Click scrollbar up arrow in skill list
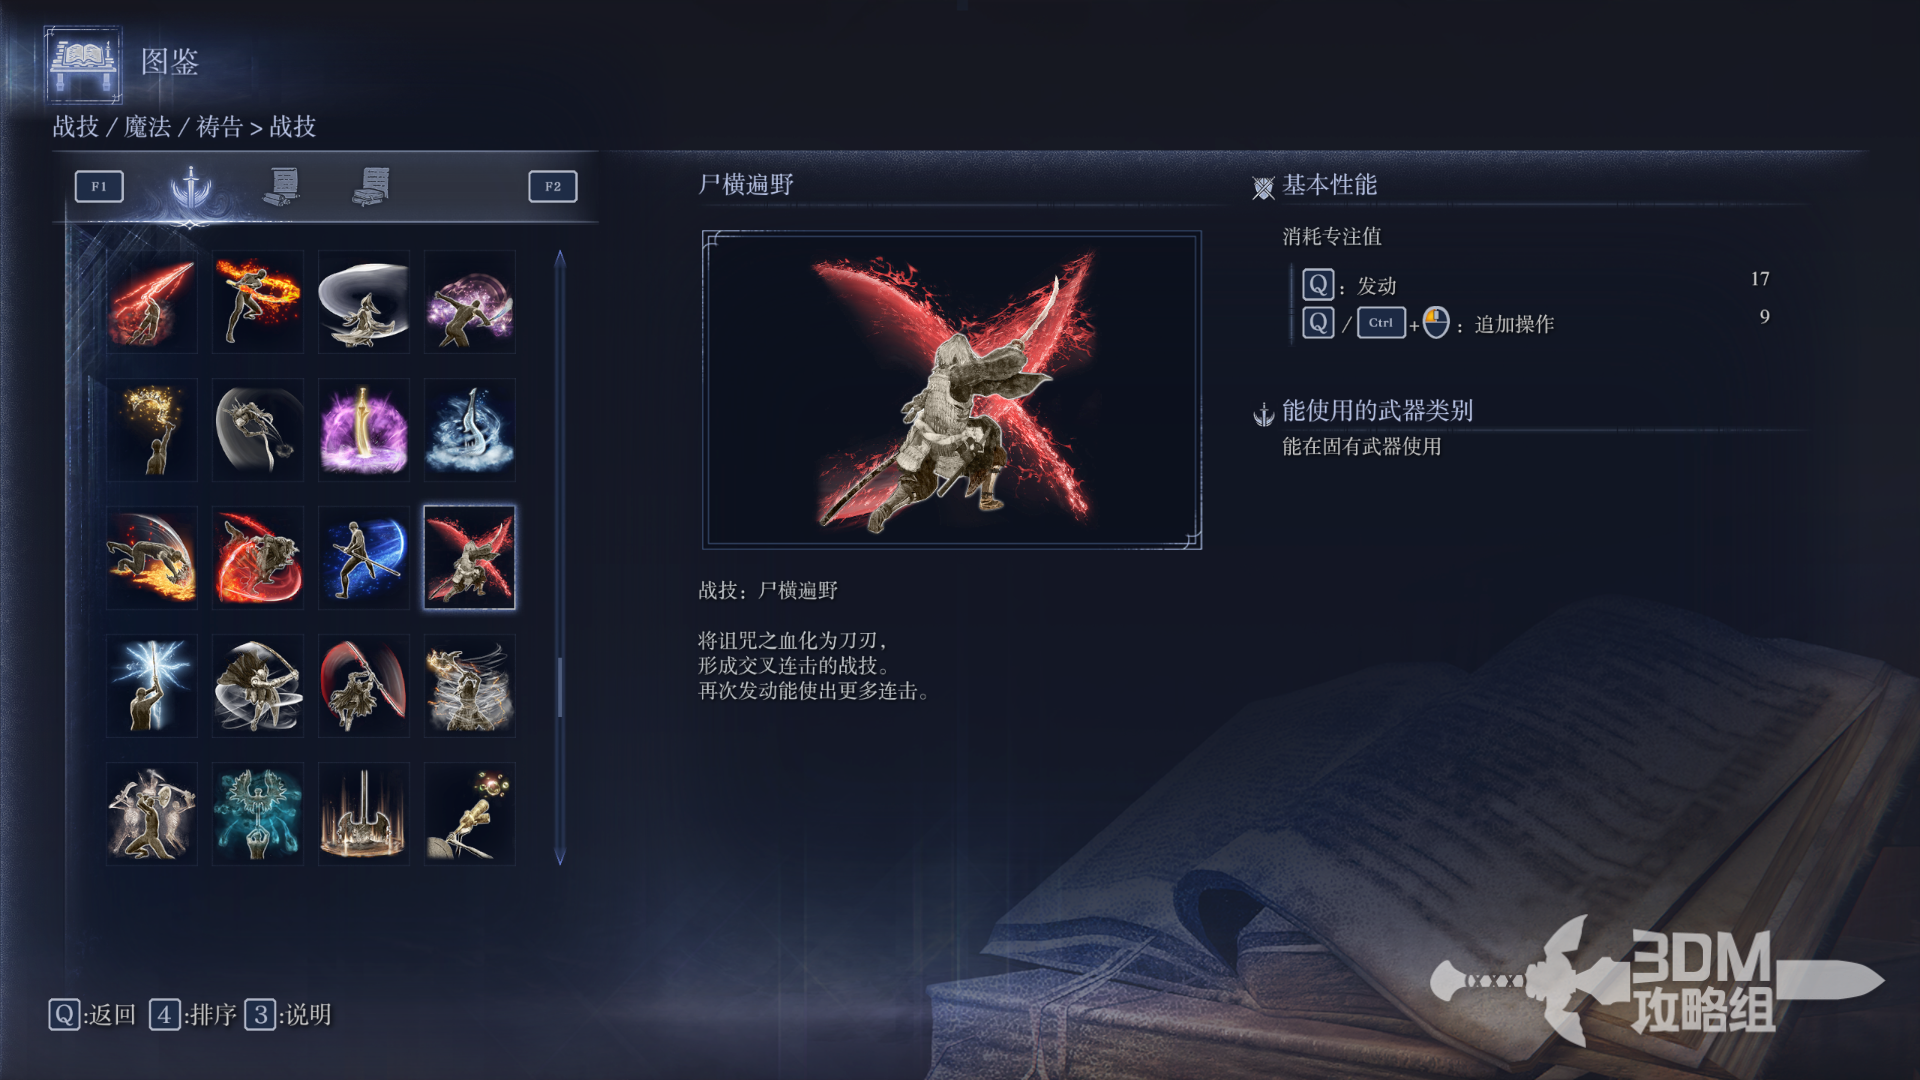 (x=560, y=258)
